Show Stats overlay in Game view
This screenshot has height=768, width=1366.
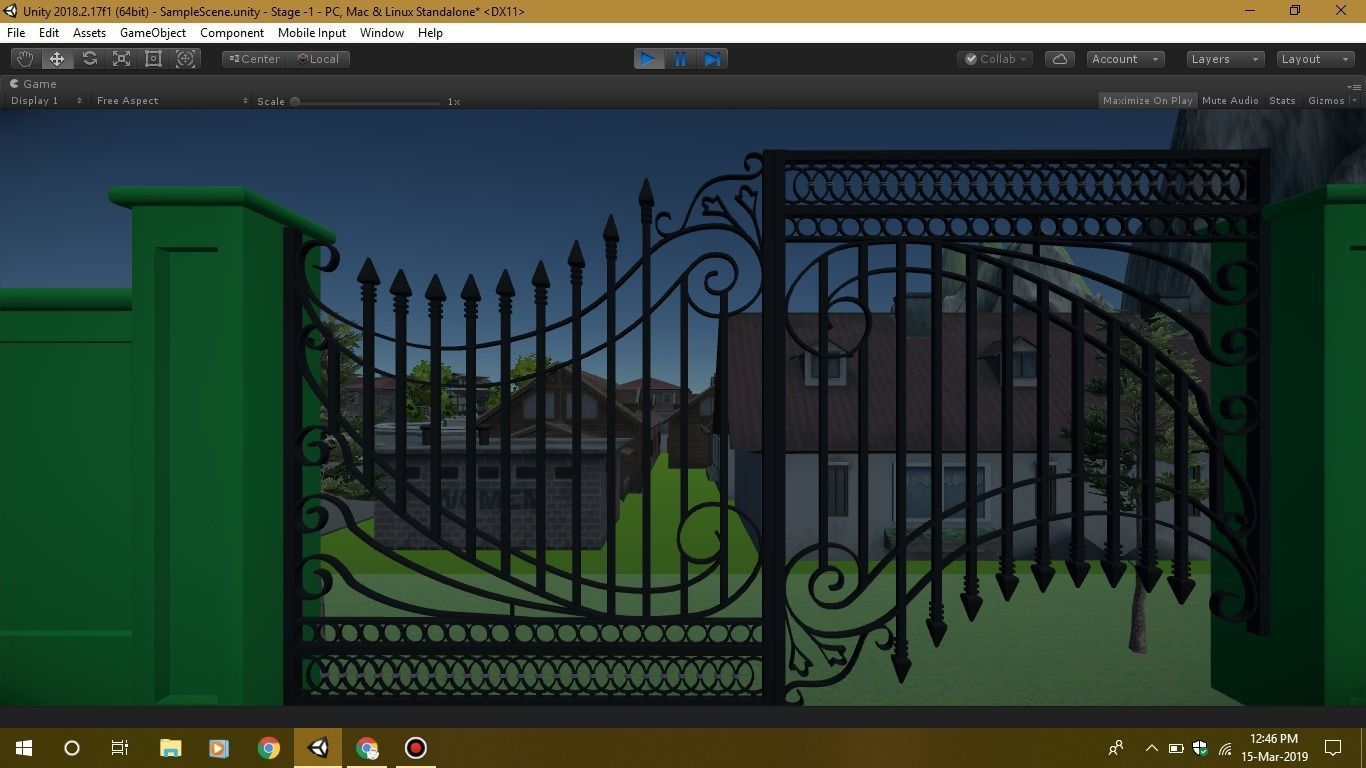coord(1282,100)
